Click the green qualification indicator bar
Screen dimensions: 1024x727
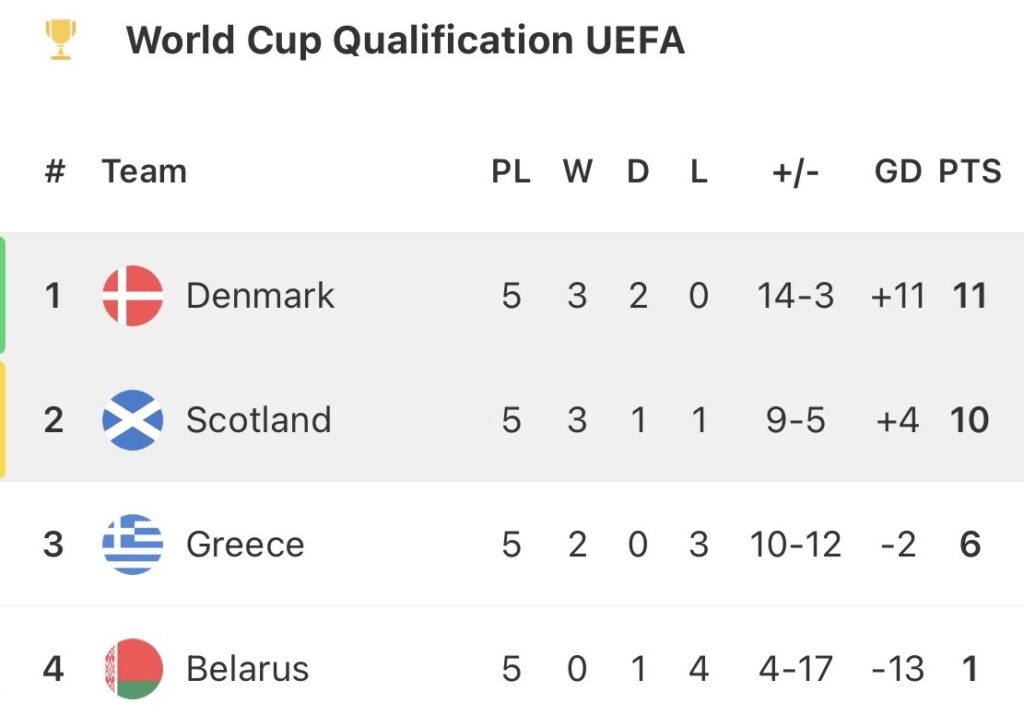point(3,295)
